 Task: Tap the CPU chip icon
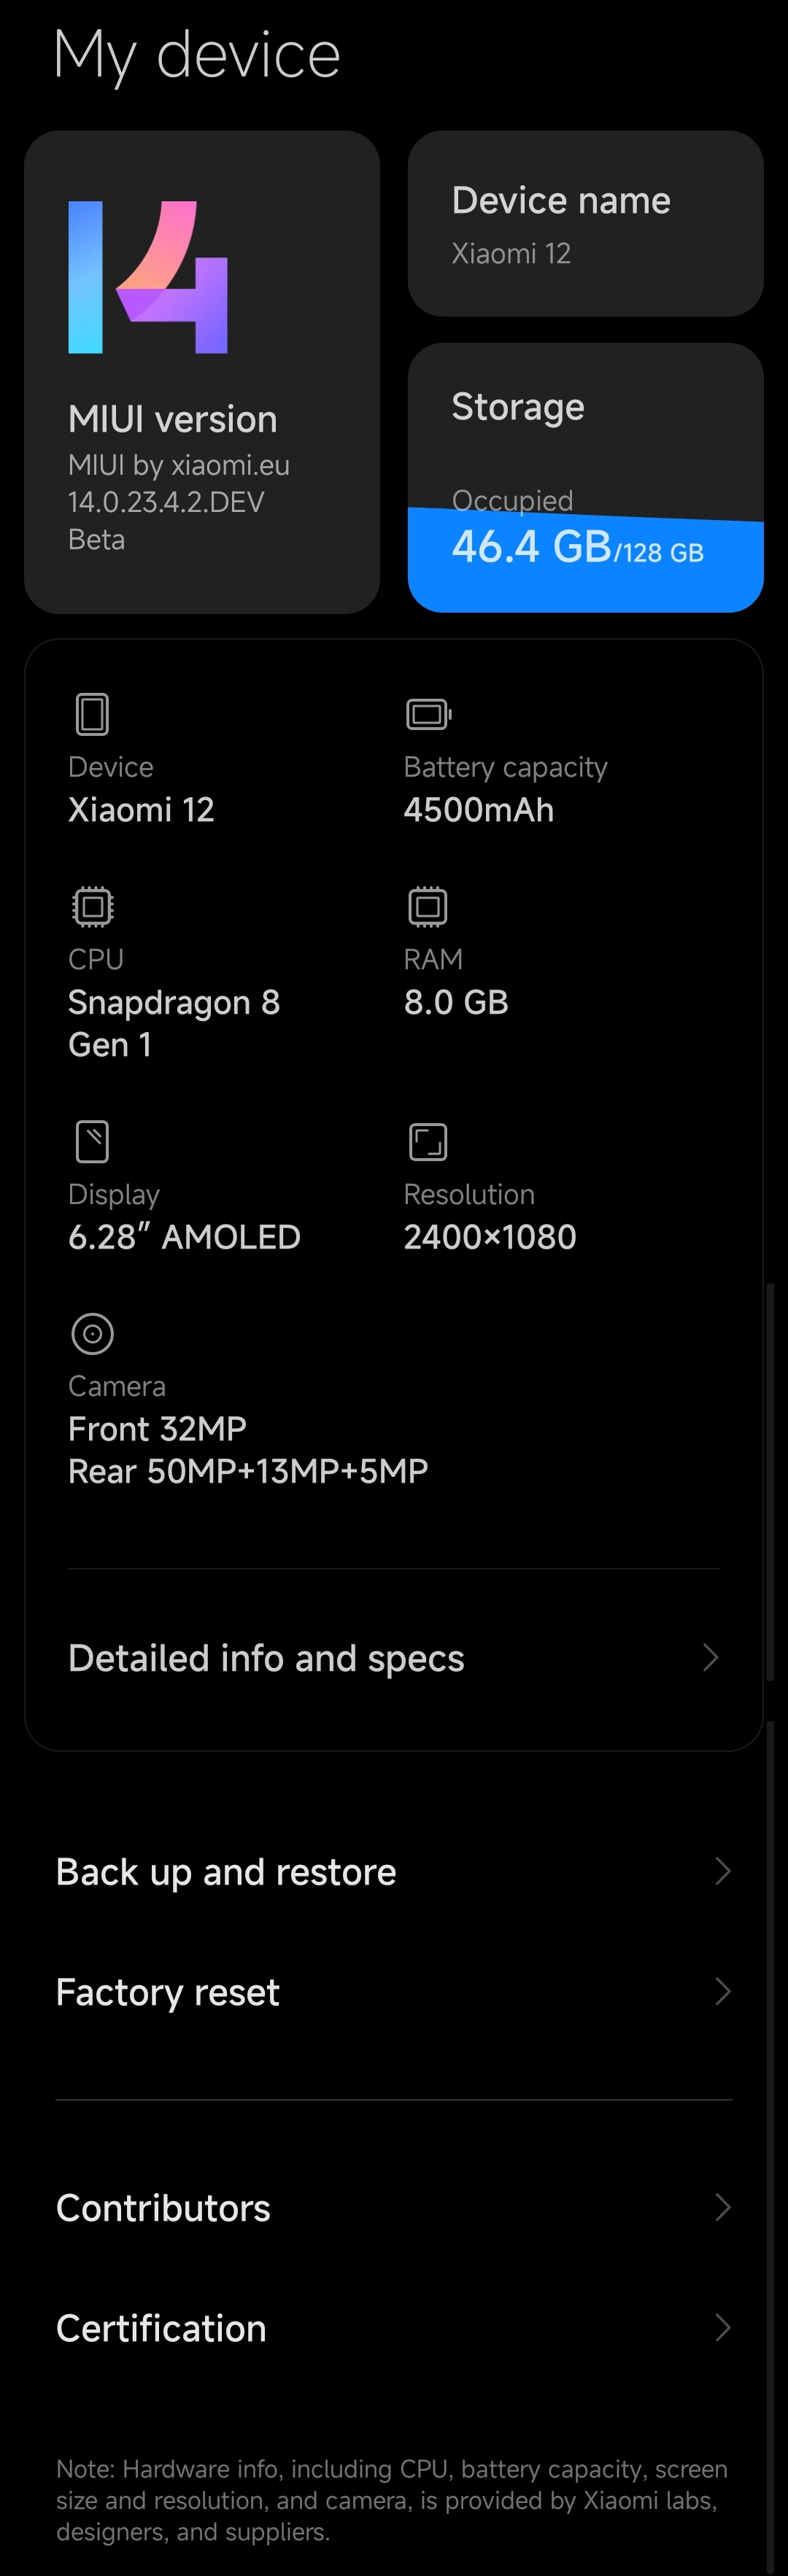92,906
